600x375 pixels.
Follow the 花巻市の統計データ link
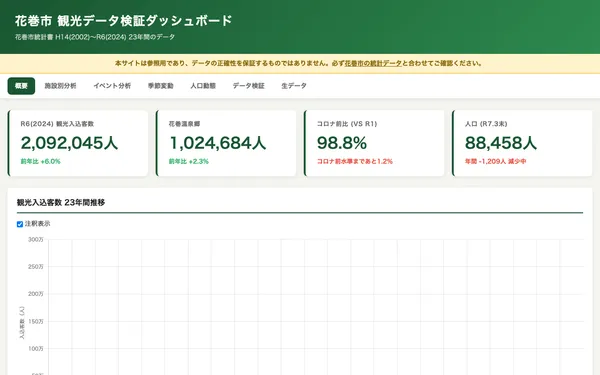pos(373,64)
